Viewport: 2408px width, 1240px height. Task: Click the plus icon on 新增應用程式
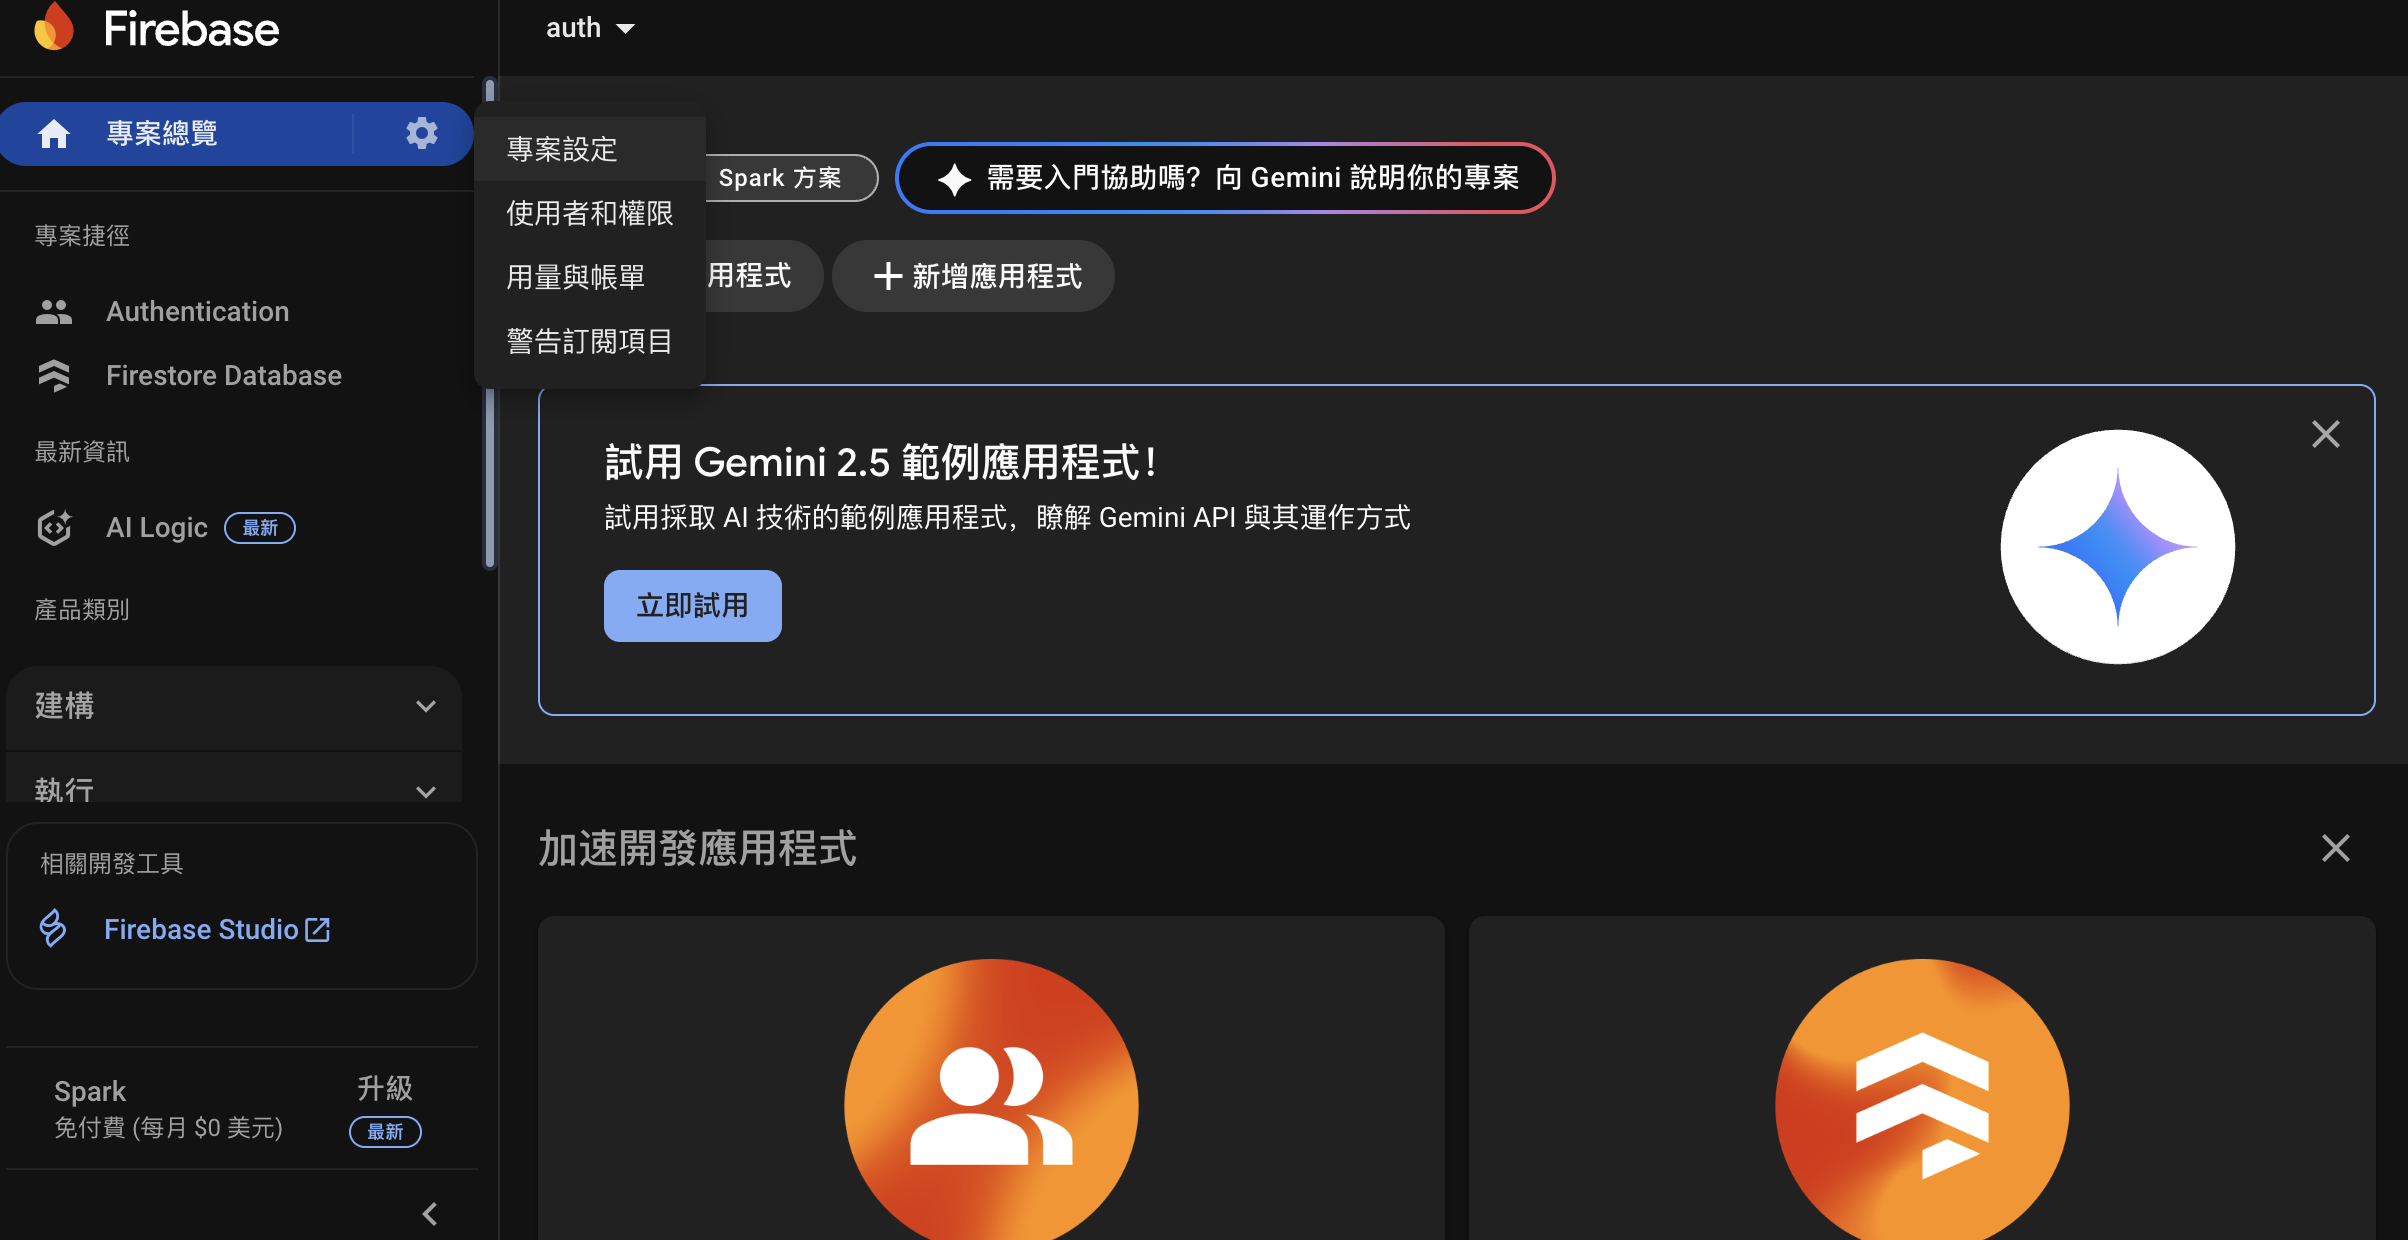click(x=888, y=276)
